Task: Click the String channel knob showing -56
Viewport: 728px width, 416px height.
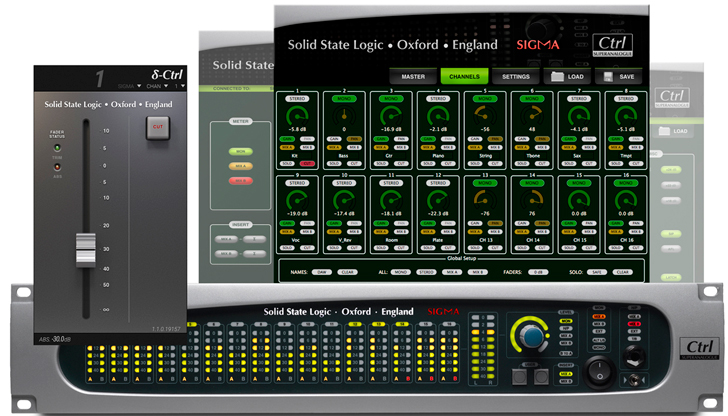Action: point(485,115)
